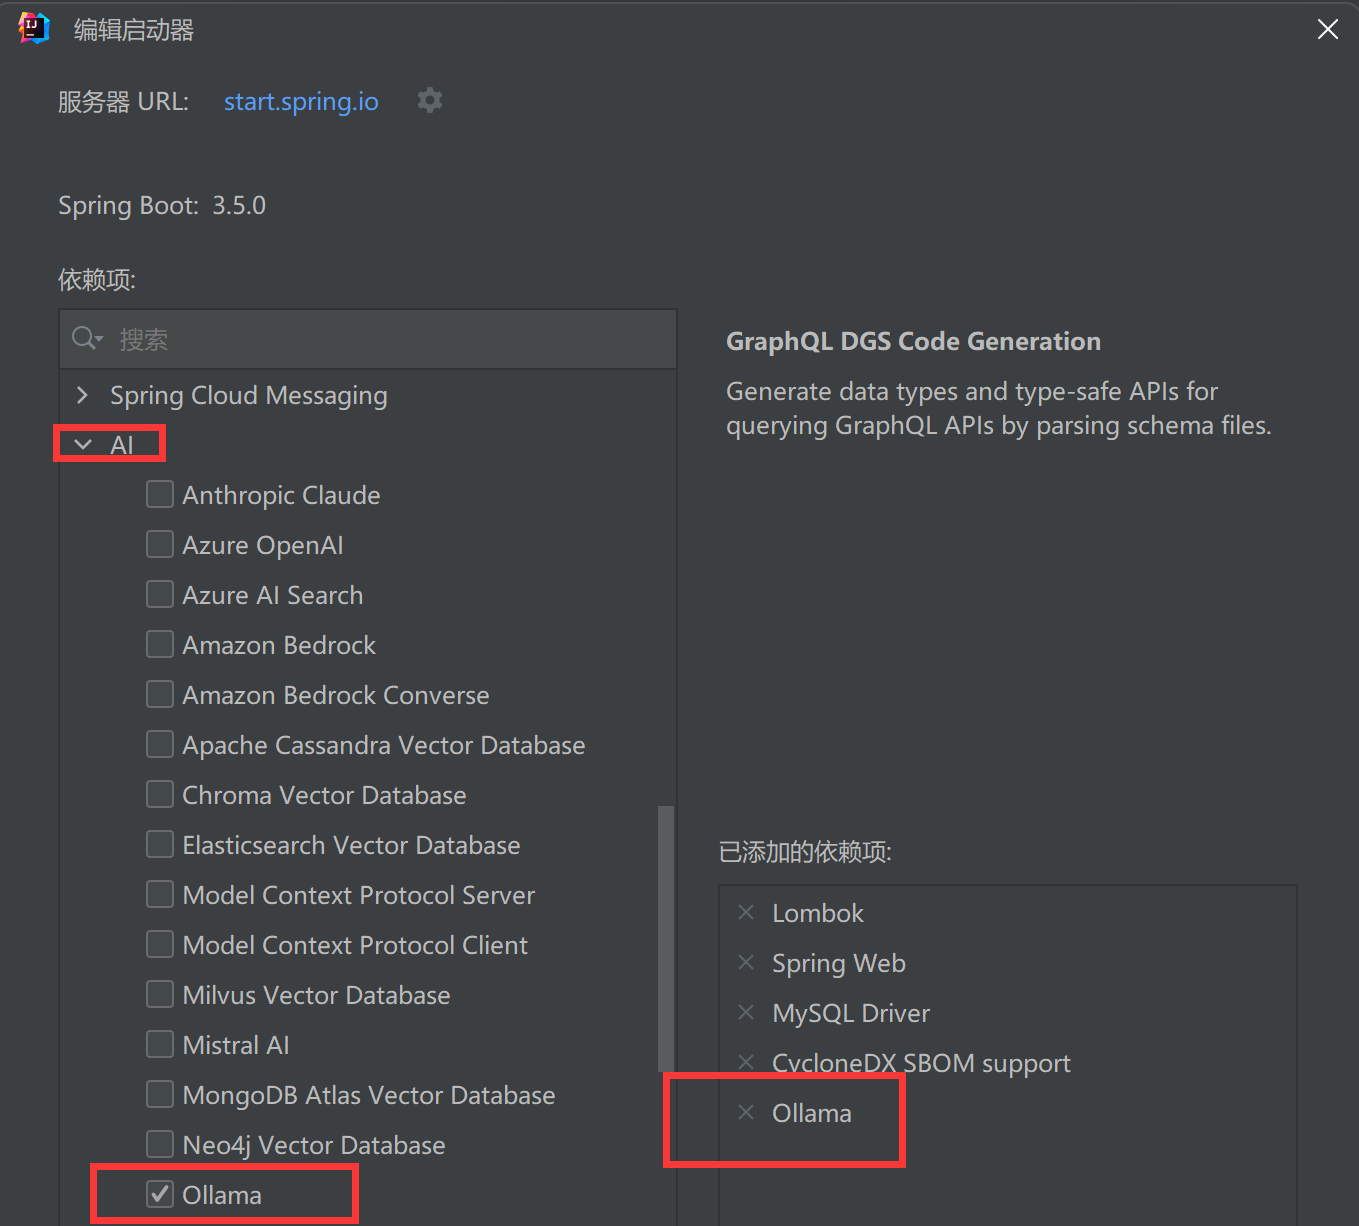
Task: Select Spring Web in added list
Action: [839, 963]
